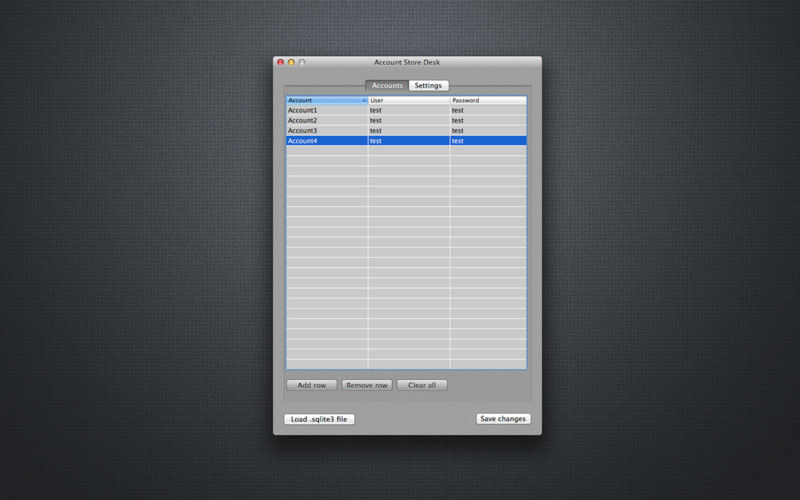Viewport: 800px width, 500px height.
Task: Click the Clear all button
Action: click(422, 385)
